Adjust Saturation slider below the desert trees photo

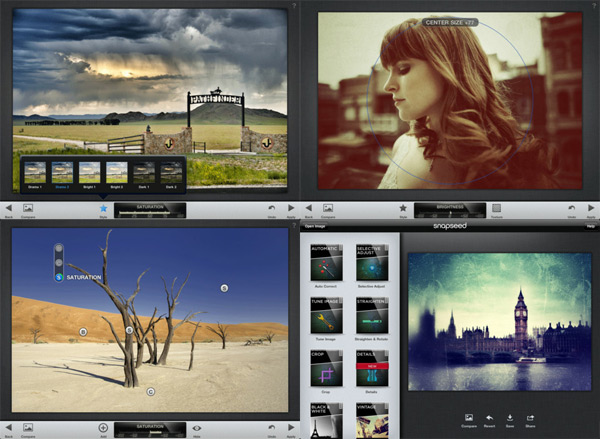(150, 430)
